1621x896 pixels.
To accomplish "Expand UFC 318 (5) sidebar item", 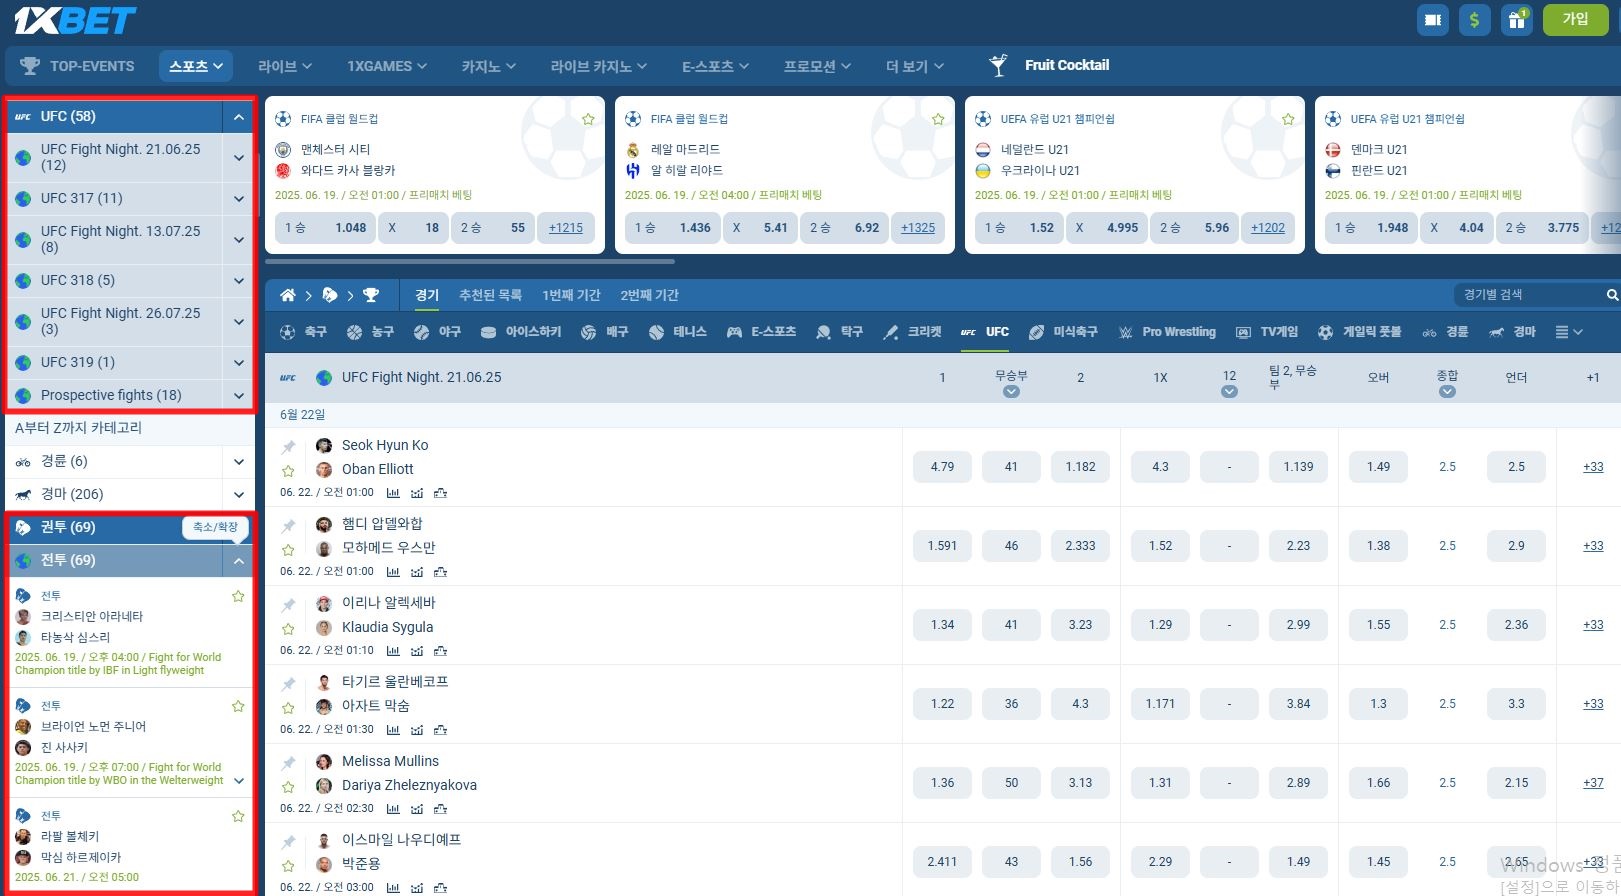I will click(x=238, y=281).
